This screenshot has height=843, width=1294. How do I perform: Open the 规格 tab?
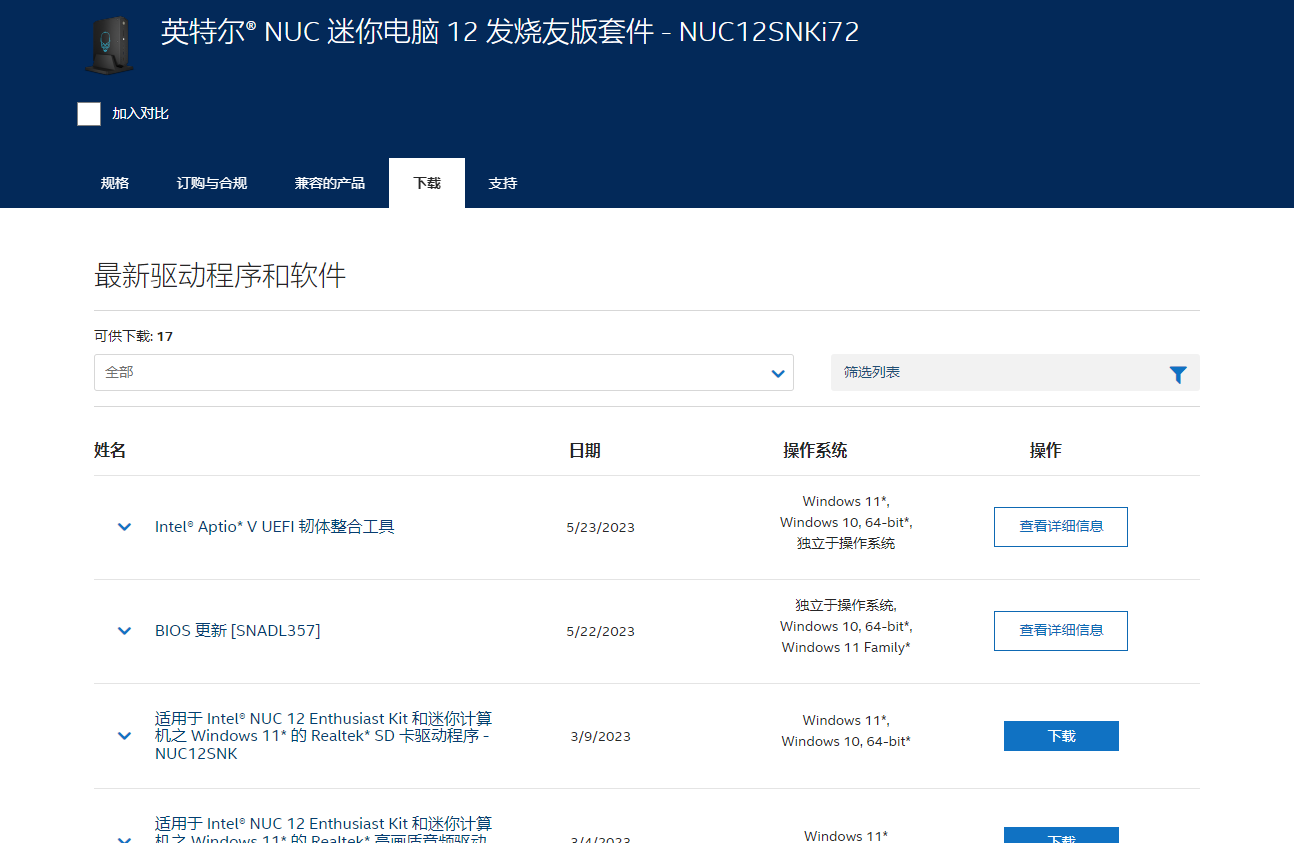pos(115,183)
